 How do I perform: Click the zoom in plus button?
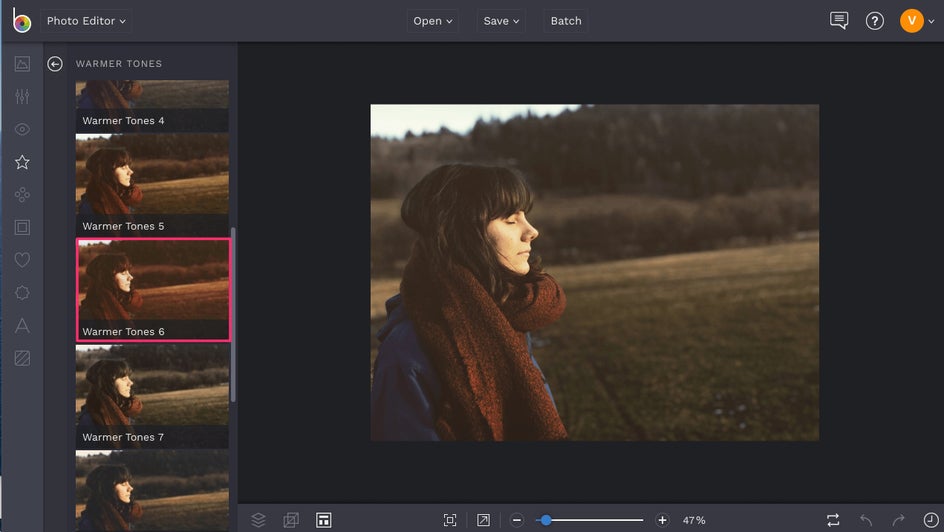662,520
